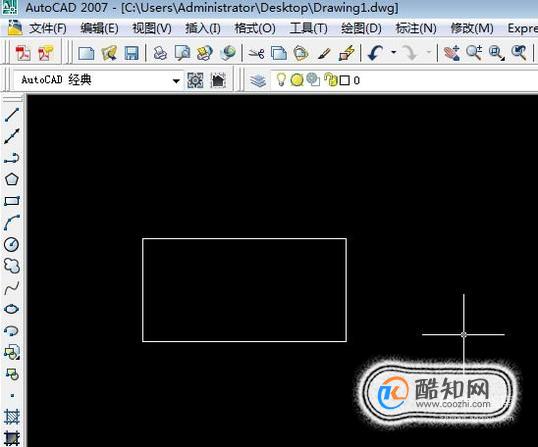Select the Polygon draw tool
The height and width of the screenshot is (447, 538).
[x=12, y=179]
